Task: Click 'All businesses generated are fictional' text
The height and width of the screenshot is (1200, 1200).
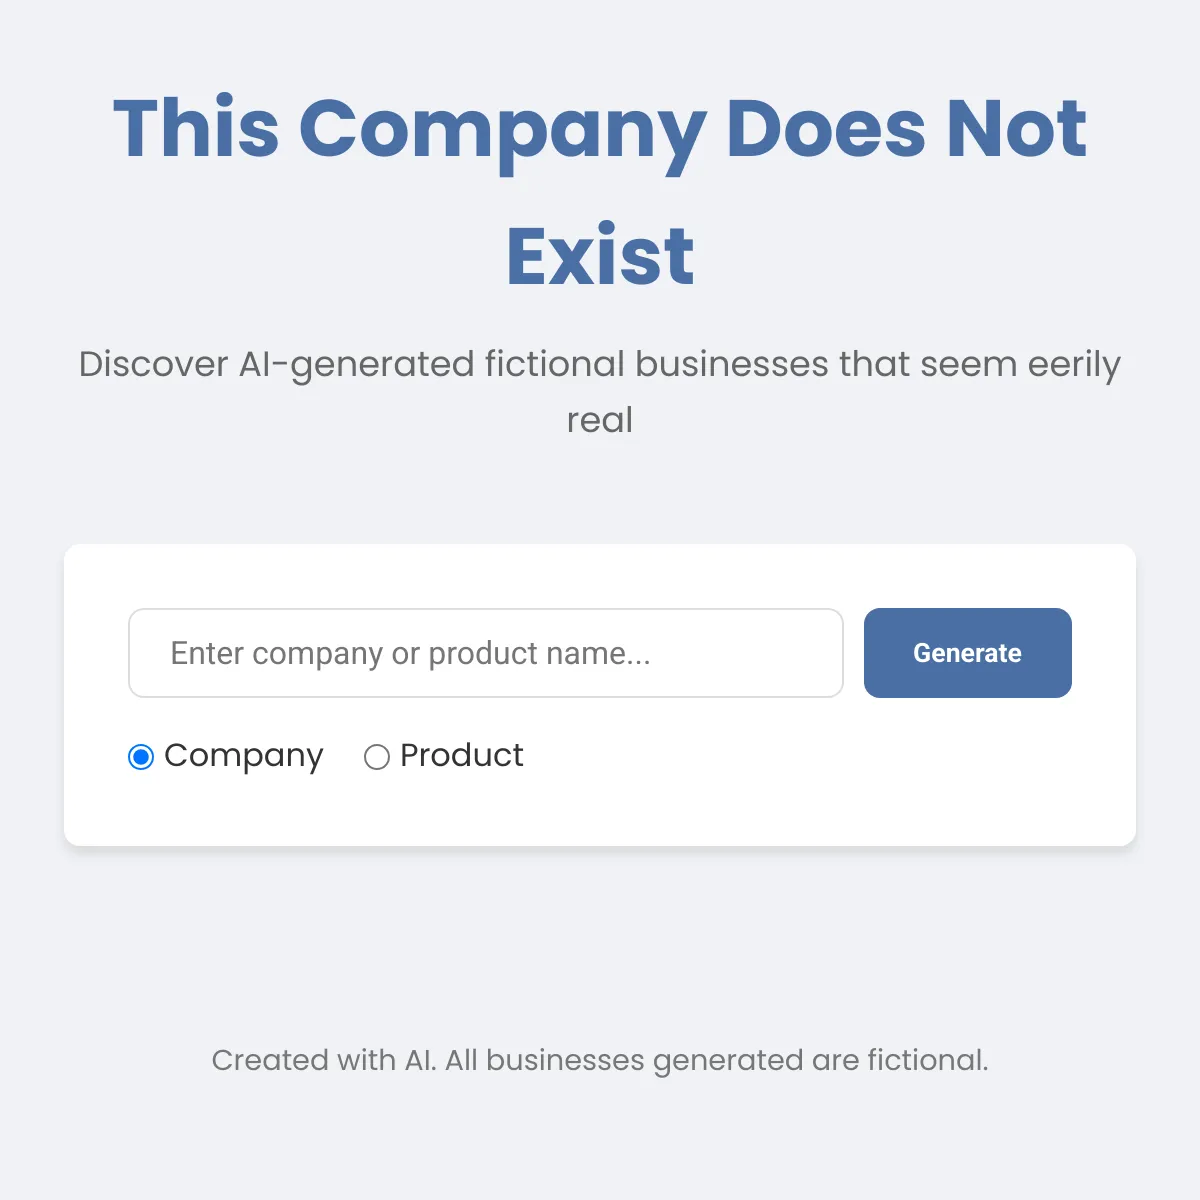Action: click(717, 1060)
